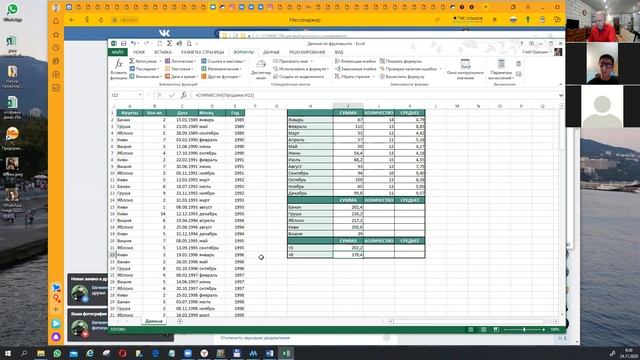The image size is (640, 360).
Task: Expand the formula bar
Action: coord(561,95)
